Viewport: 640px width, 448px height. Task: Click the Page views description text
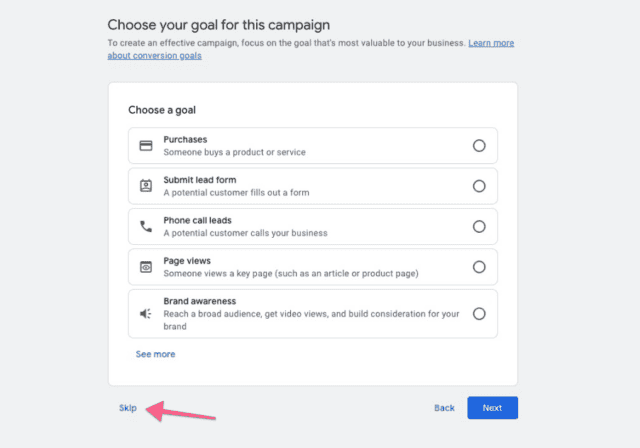pos(291,273)
